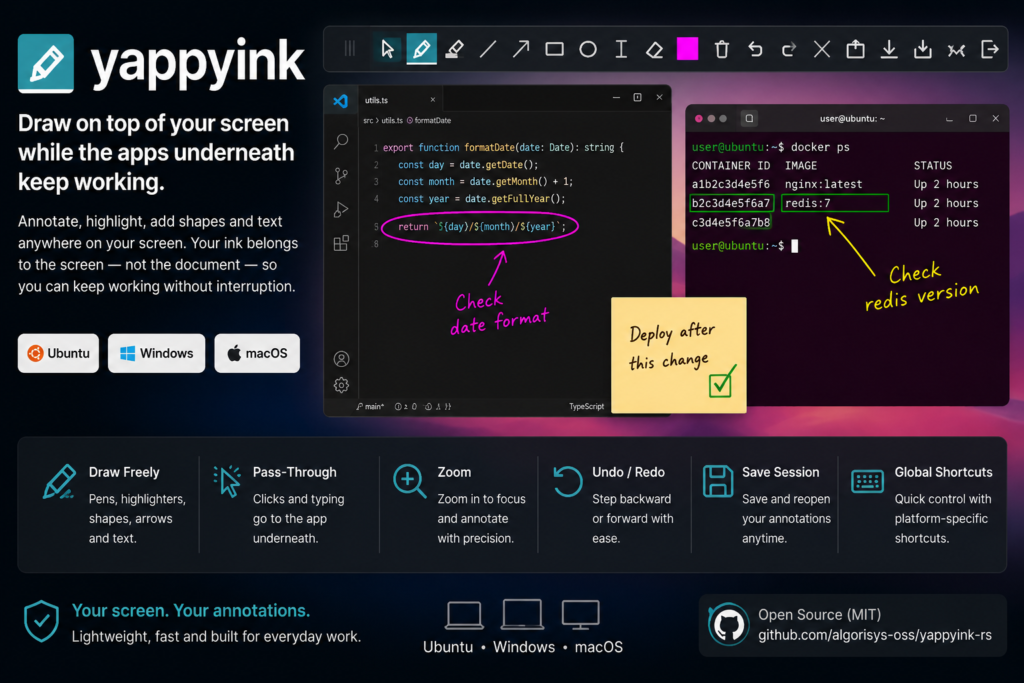This screenshot has height=683, width=1024.
Task: Choose the Eraser tool
Action: pos(654,50)
